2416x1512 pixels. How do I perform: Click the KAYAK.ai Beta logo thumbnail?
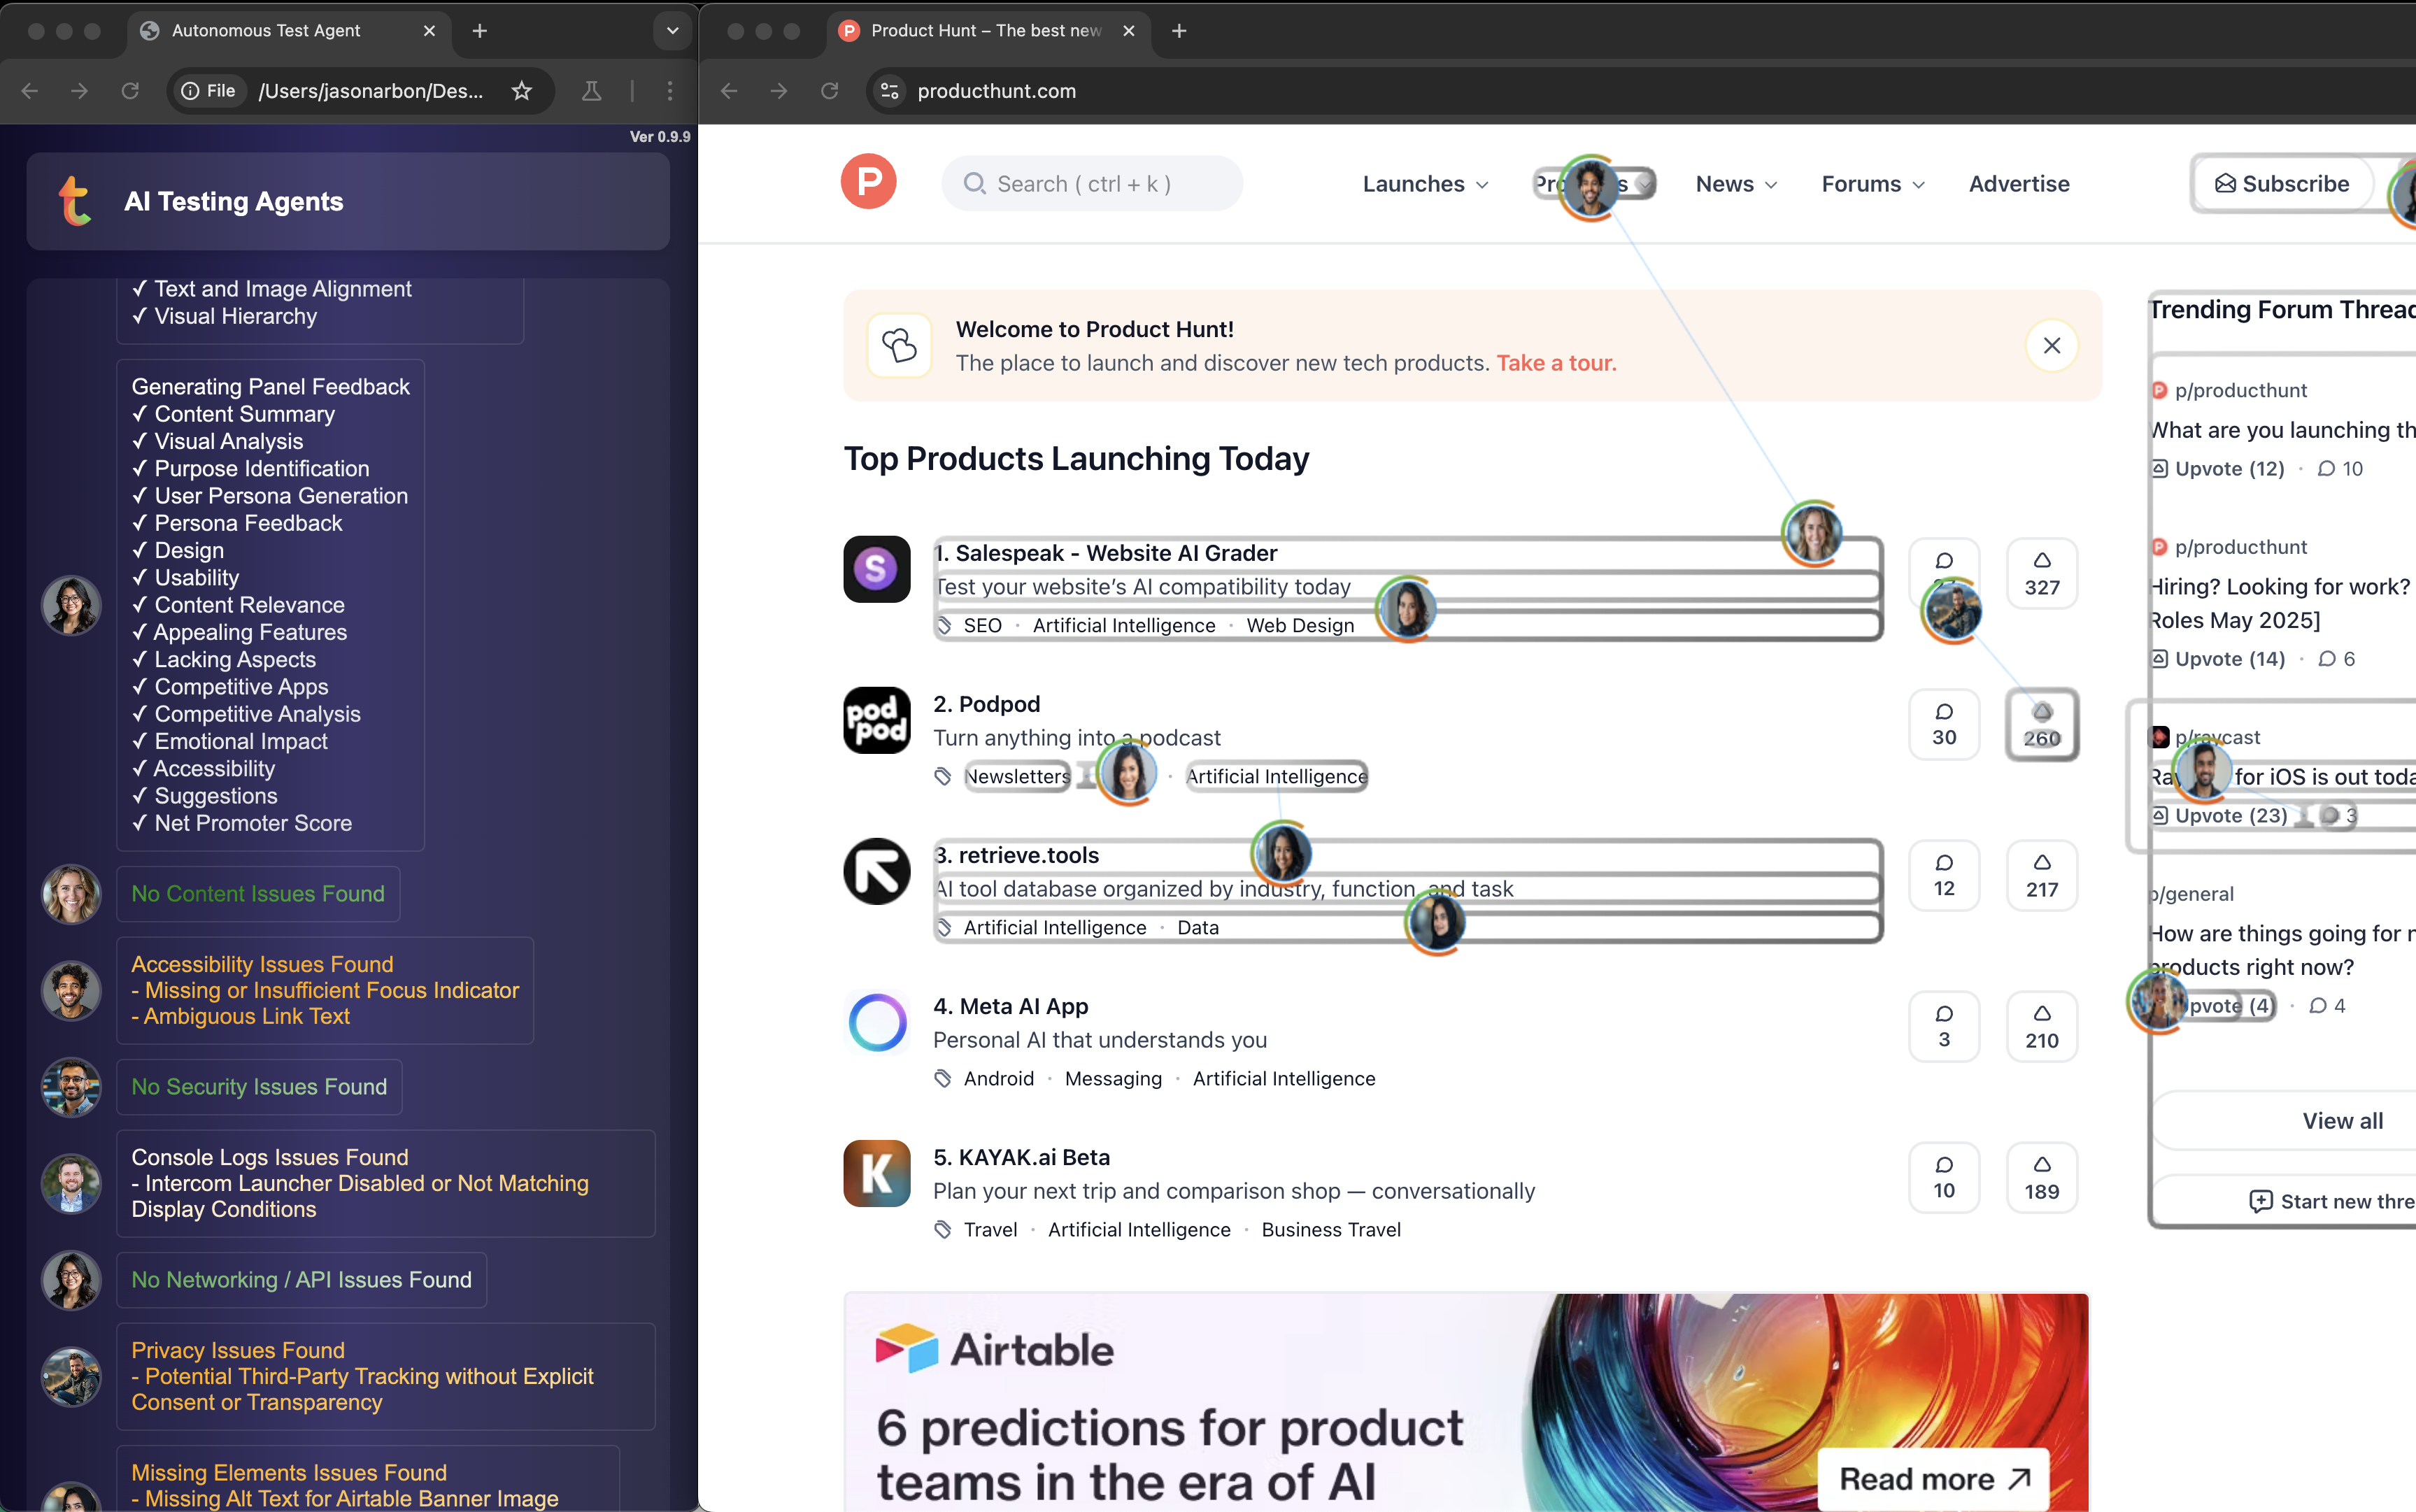(x=876, y=1173)
